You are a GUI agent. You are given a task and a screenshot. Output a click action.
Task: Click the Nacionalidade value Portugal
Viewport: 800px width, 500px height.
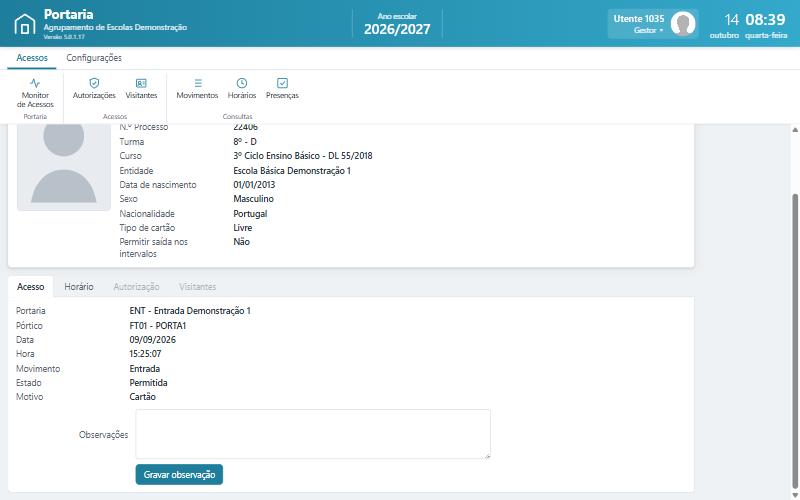point(250,214)
